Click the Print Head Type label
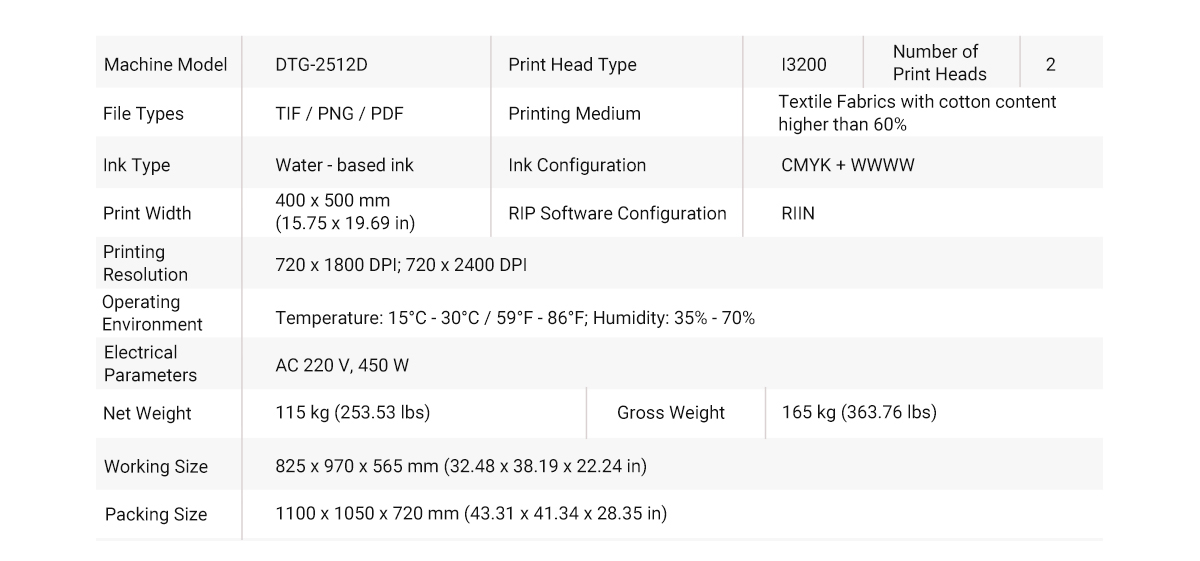 click(x=572, y=65)
